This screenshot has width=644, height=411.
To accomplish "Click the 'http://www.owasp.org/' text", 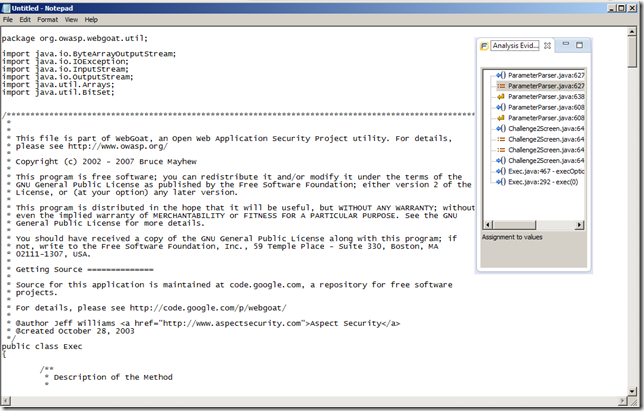I will click(117, 146).
